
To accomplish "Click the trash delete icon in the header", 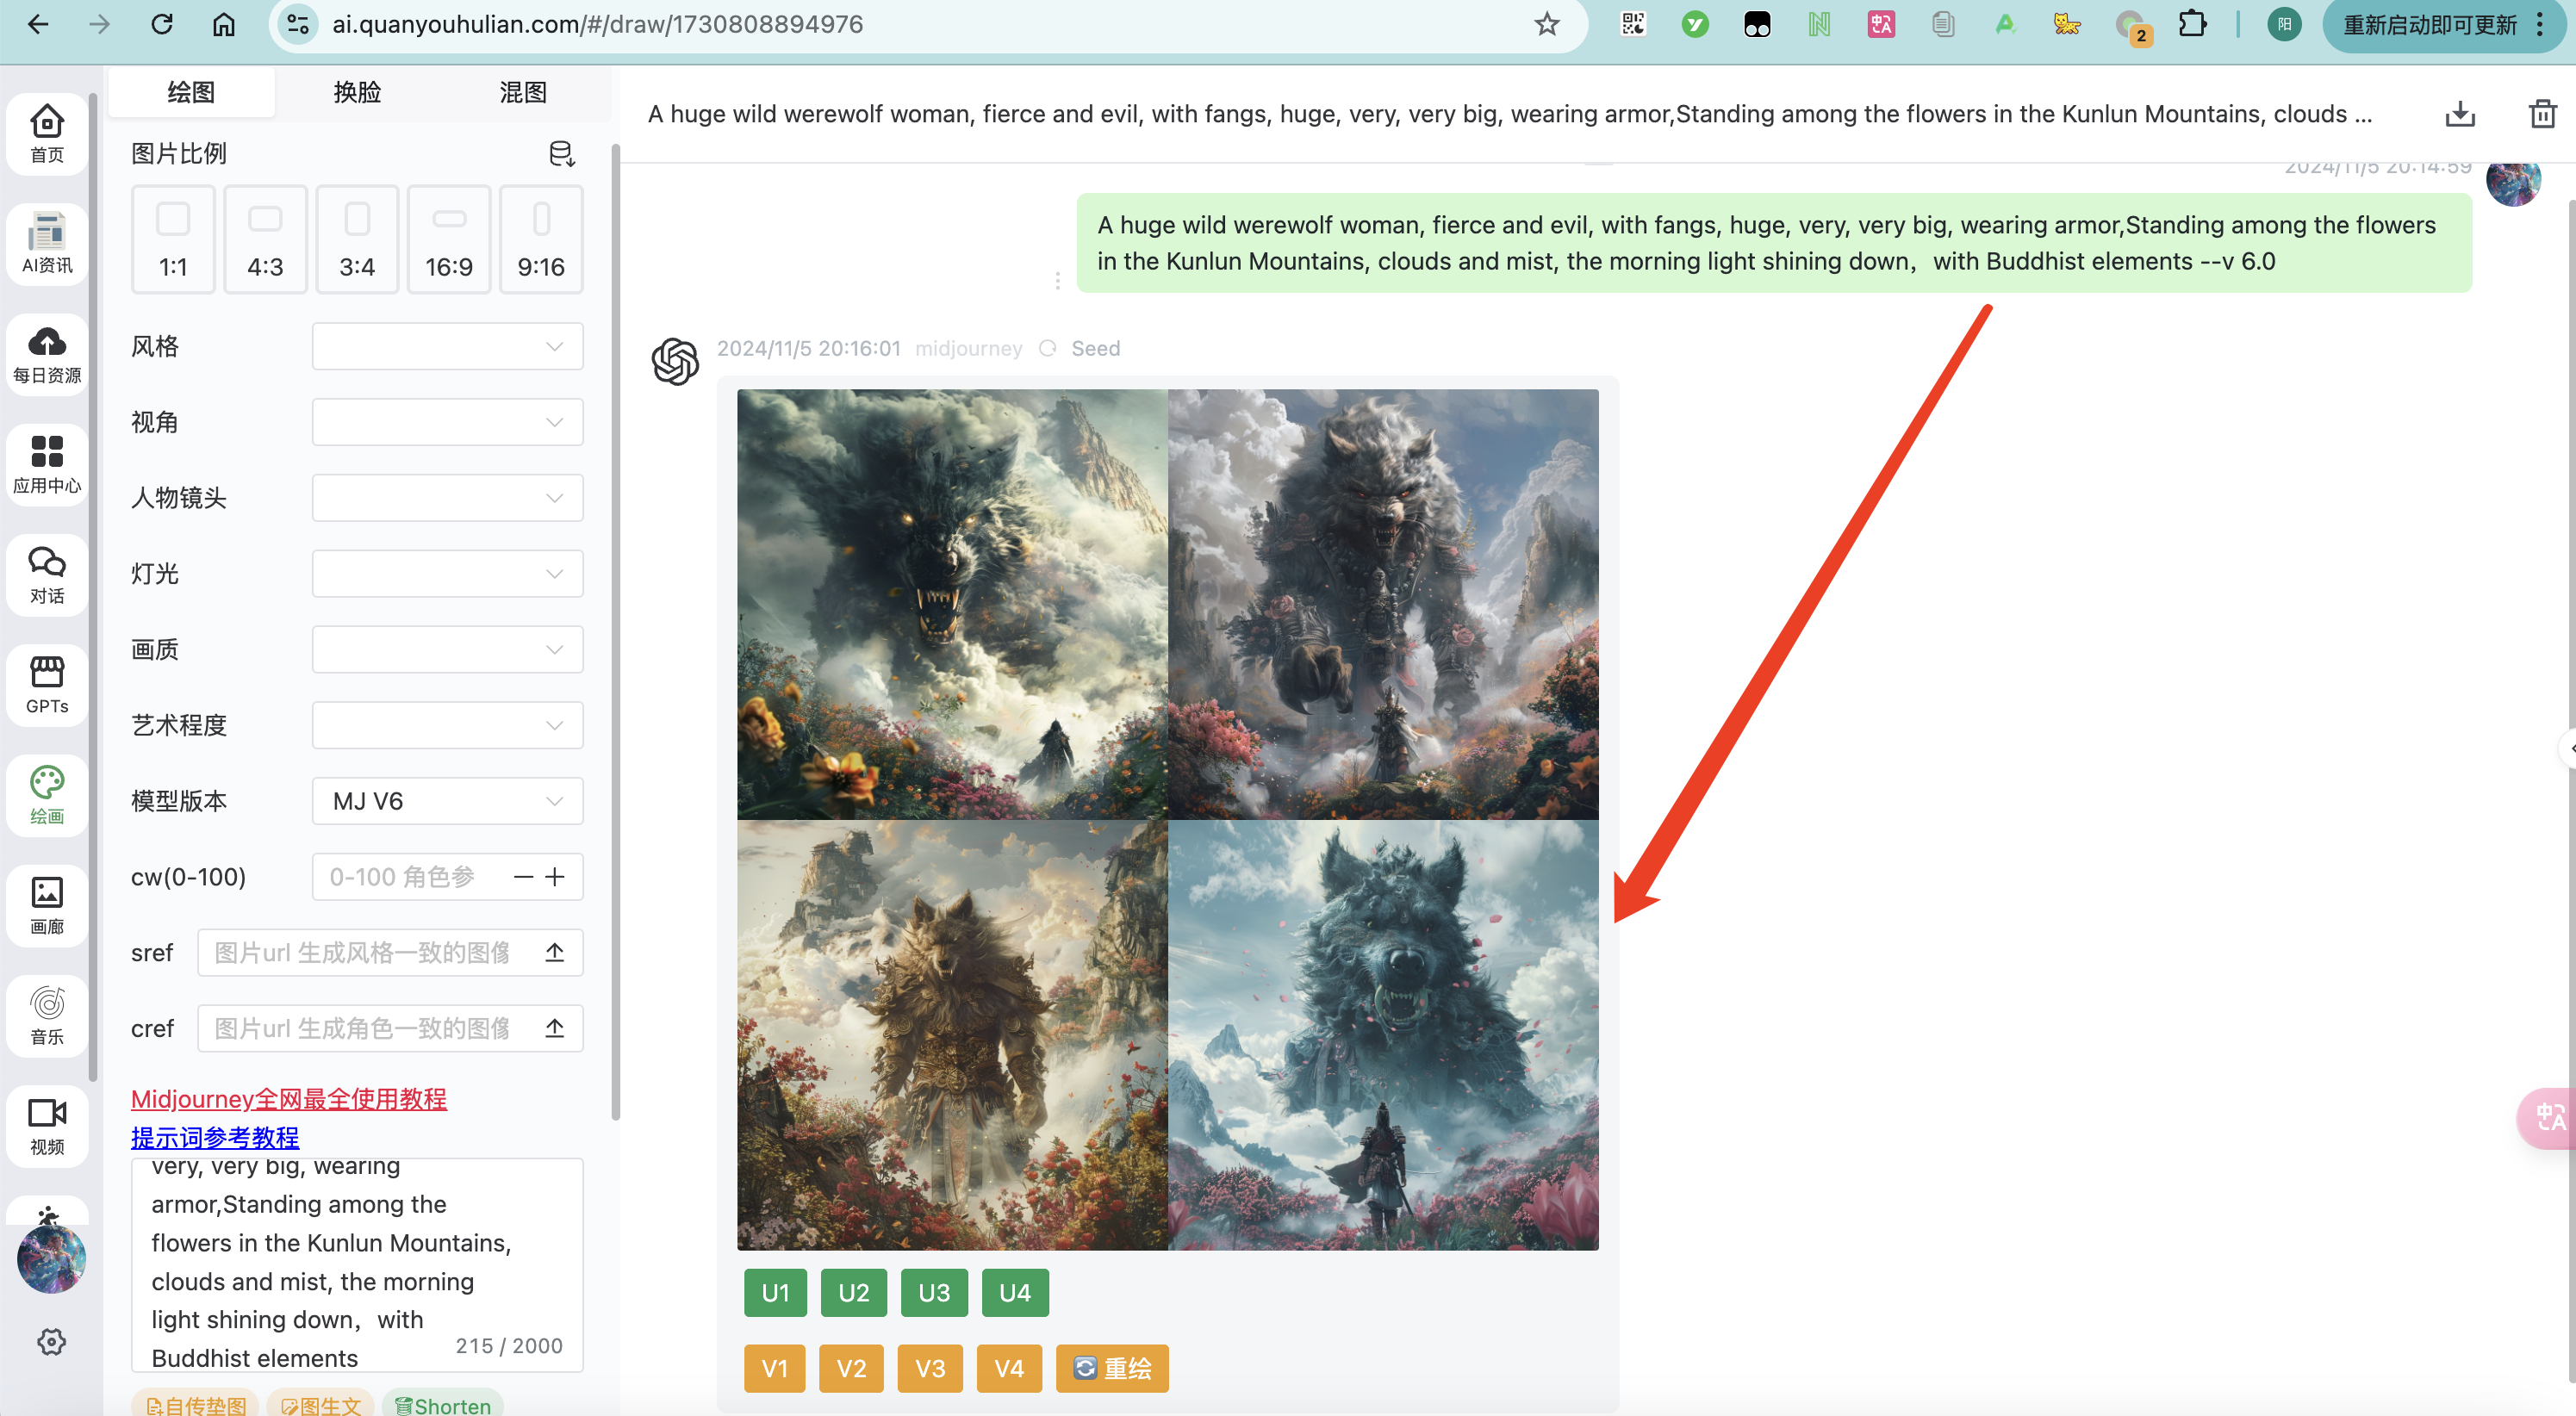I will click(2541, 114).
